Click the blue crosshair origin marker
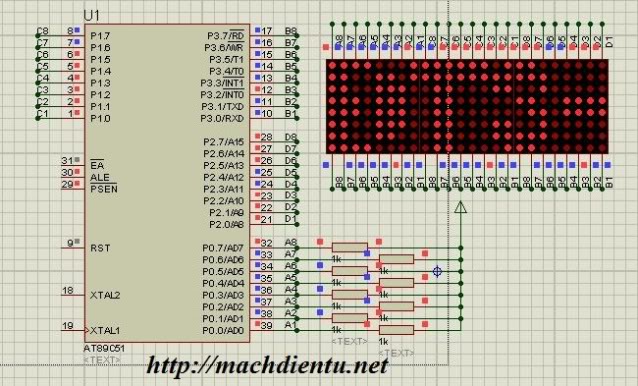 [x=437, y=271]
